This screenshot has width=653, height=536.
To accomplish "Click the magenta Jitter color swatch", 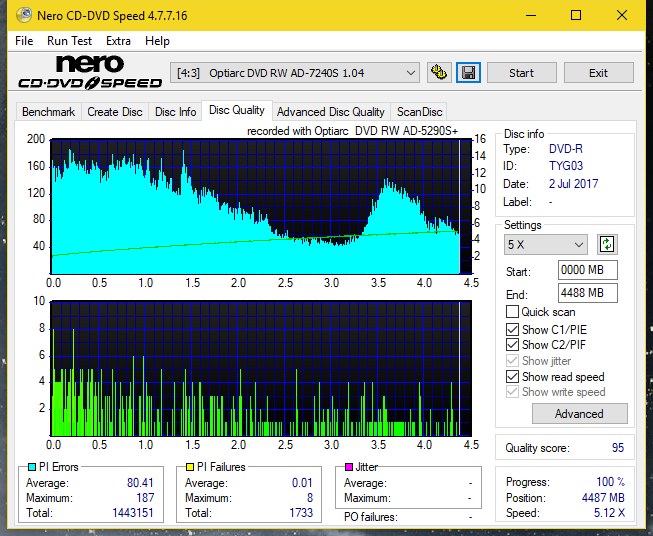I will 349,467.
